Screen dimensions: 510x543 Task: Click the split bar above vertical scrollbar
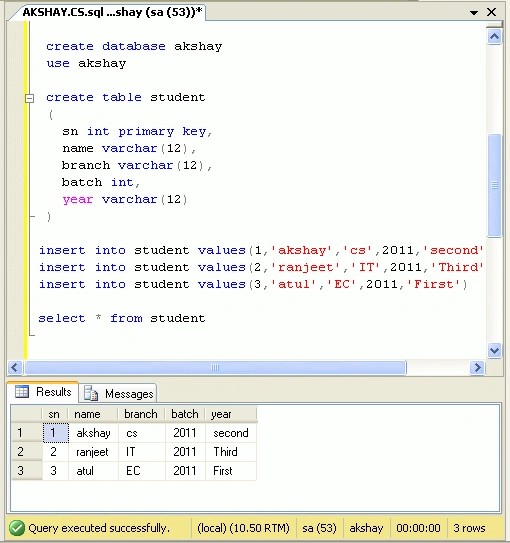494,25
